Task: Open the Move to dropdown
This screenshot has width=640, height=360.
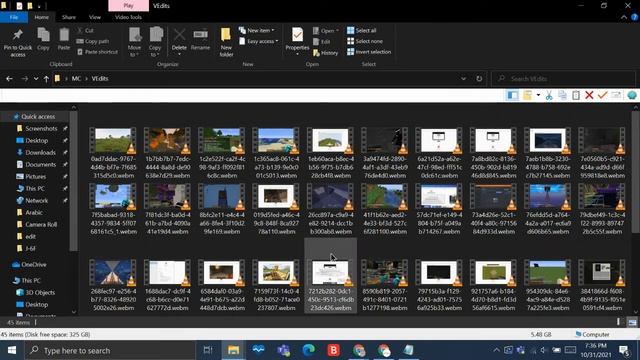Action: (134, 42)
